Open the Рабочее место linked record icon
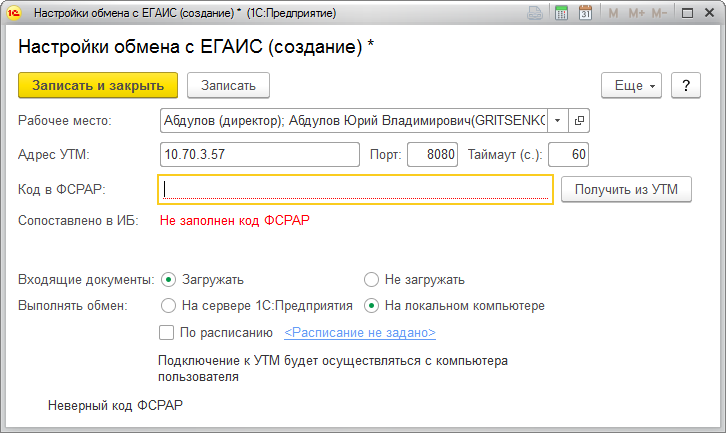The height and width of the screenshot is (433, 726). [579, 121]
